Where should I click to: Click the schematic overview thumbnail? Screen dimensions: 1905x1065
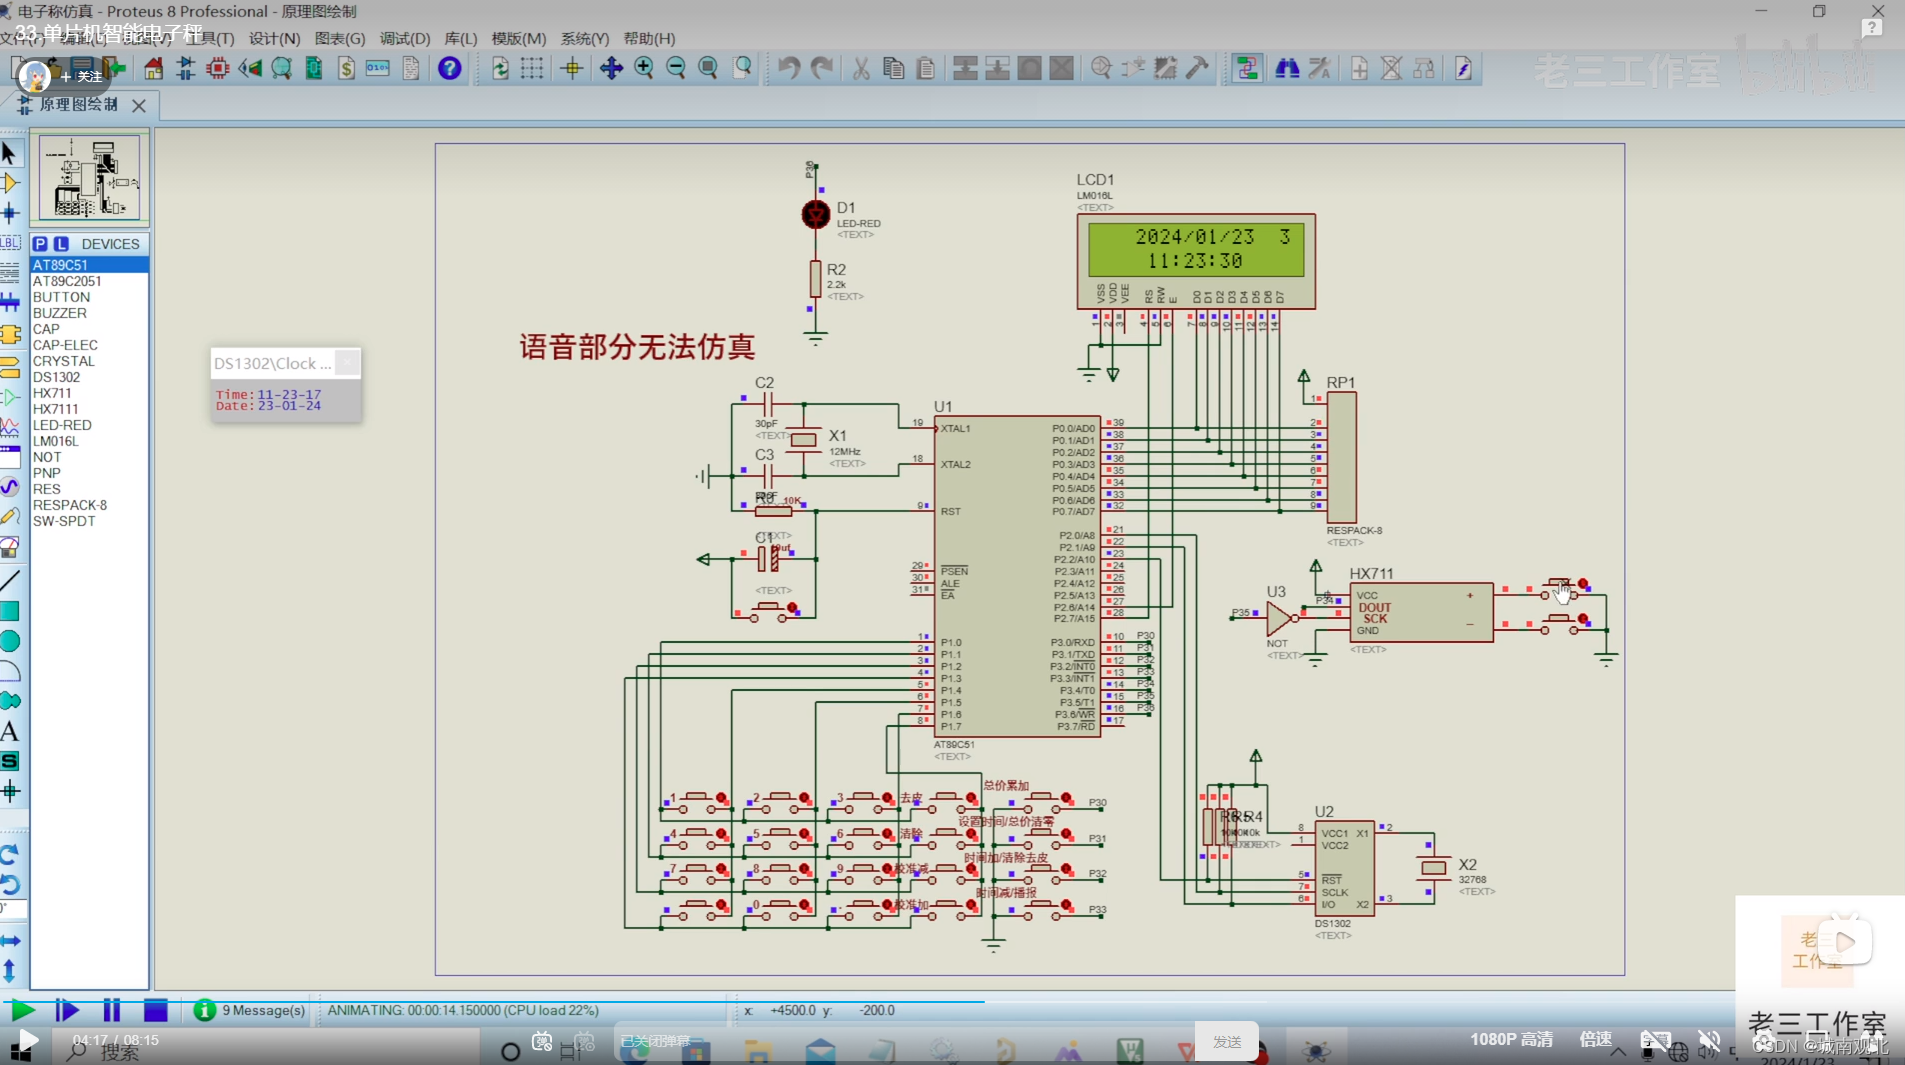click(x=89, y=177)
